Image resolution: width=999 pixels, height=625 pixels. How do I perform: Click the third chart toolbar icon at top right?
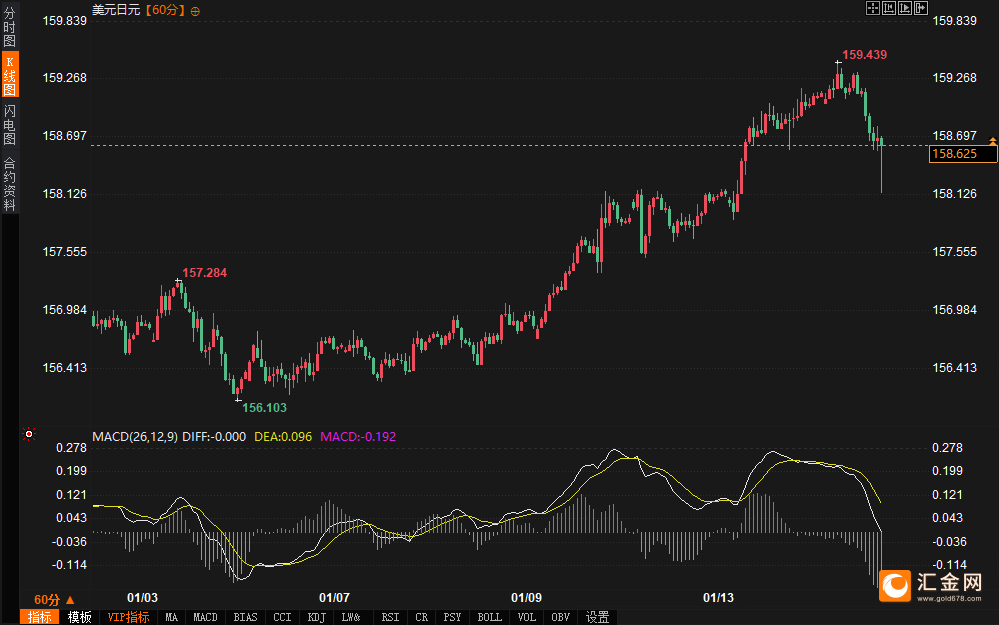pos(904,8)
